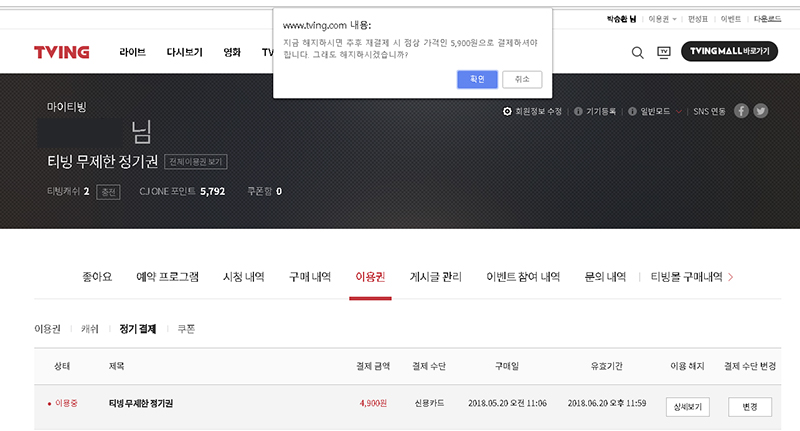Viewport: 800px width, 431px height.
Task: Select the 정기 결제 sub-tab
Action: (138, 329)
